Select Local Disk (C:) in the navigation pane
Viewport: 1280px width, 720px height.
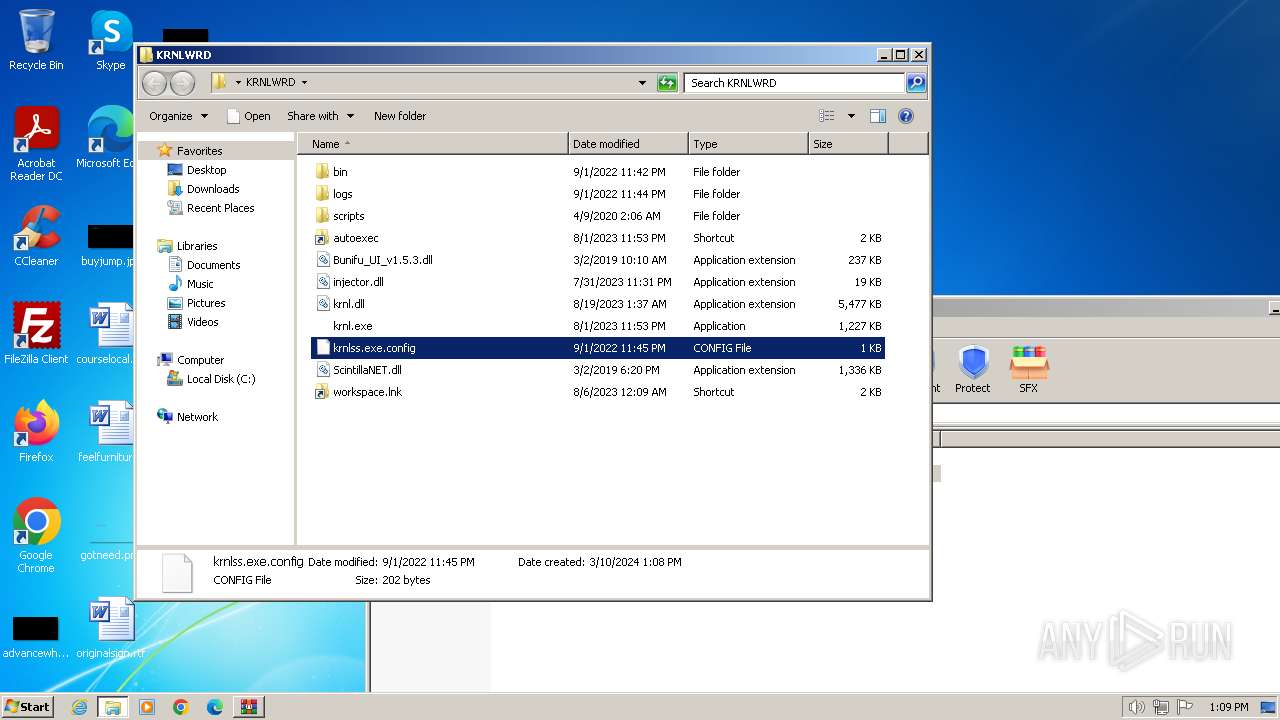(220, 379)
